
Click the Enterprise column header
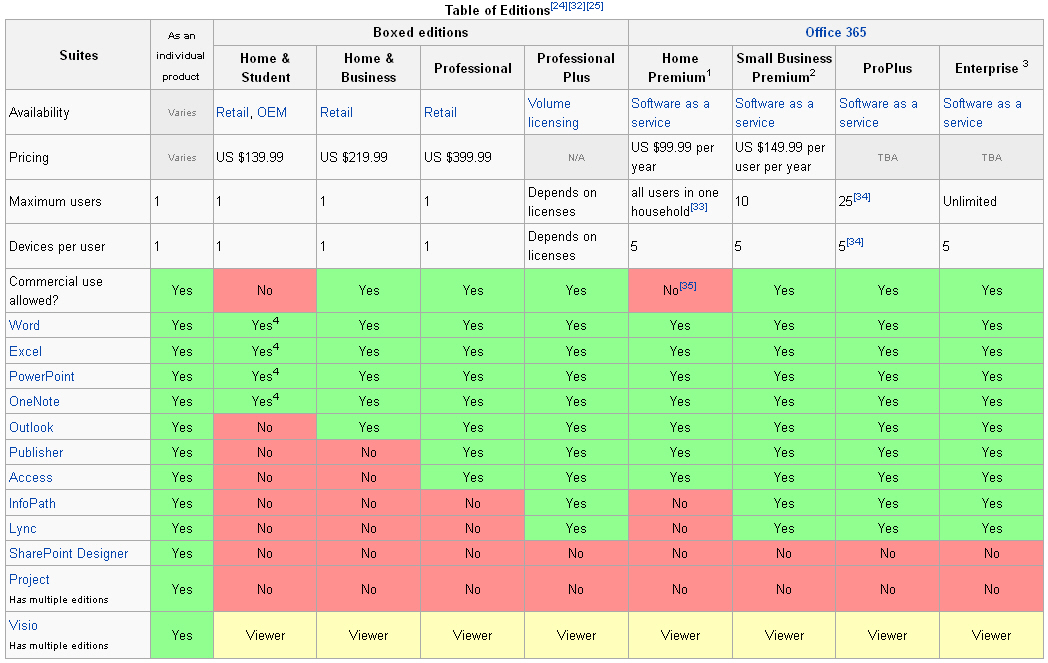point(991,68)
